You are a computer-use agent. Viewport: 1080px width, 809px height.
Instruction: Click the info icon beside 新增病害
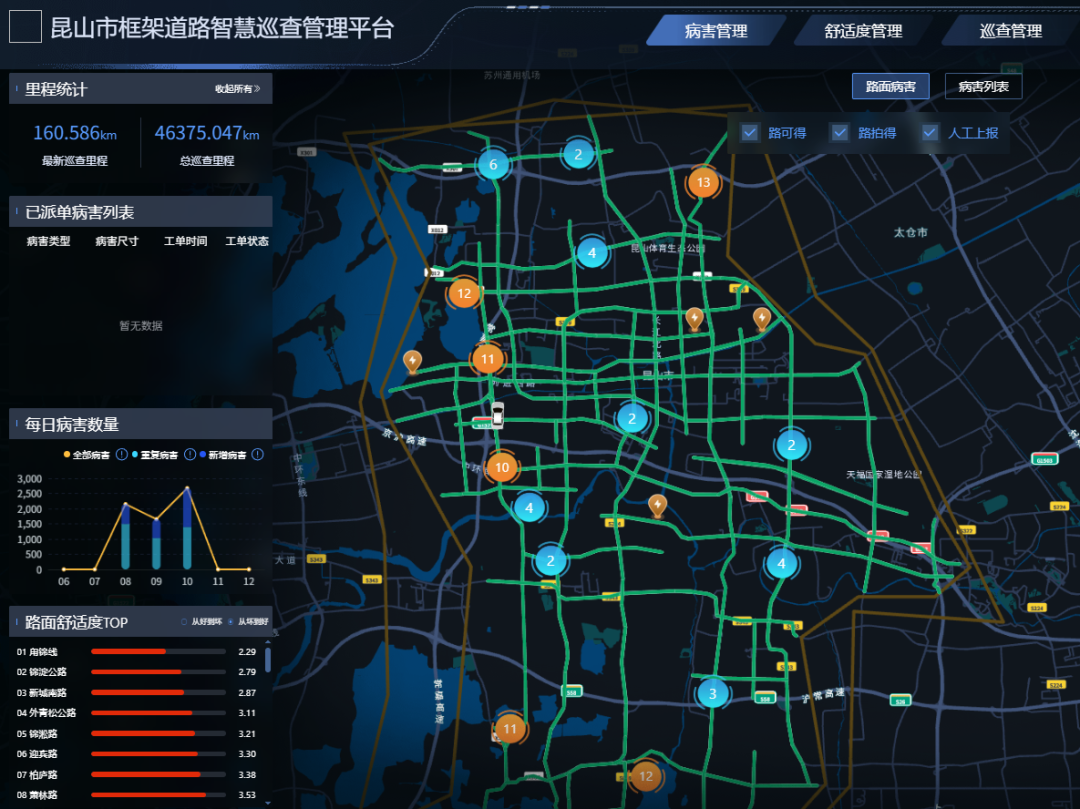(258, 454)
